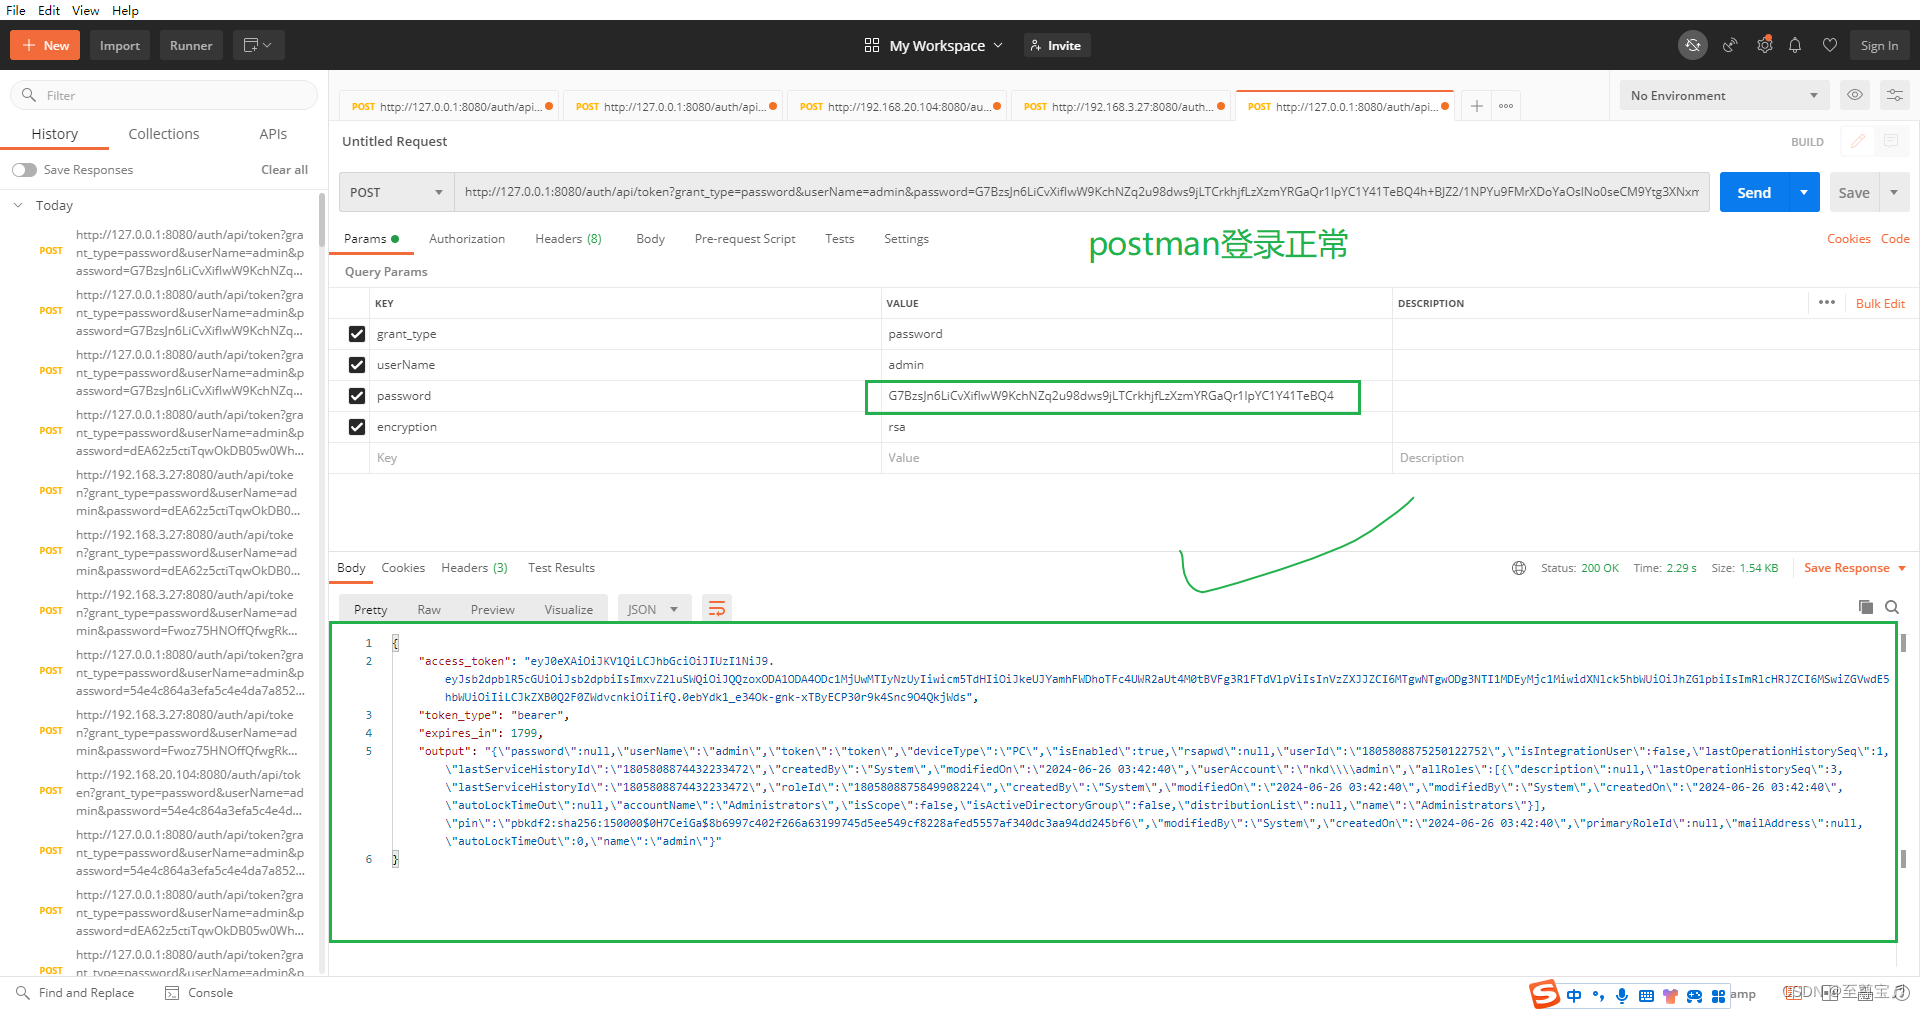
Task: Switch to the Collections tab
Action: pos(163,133)
